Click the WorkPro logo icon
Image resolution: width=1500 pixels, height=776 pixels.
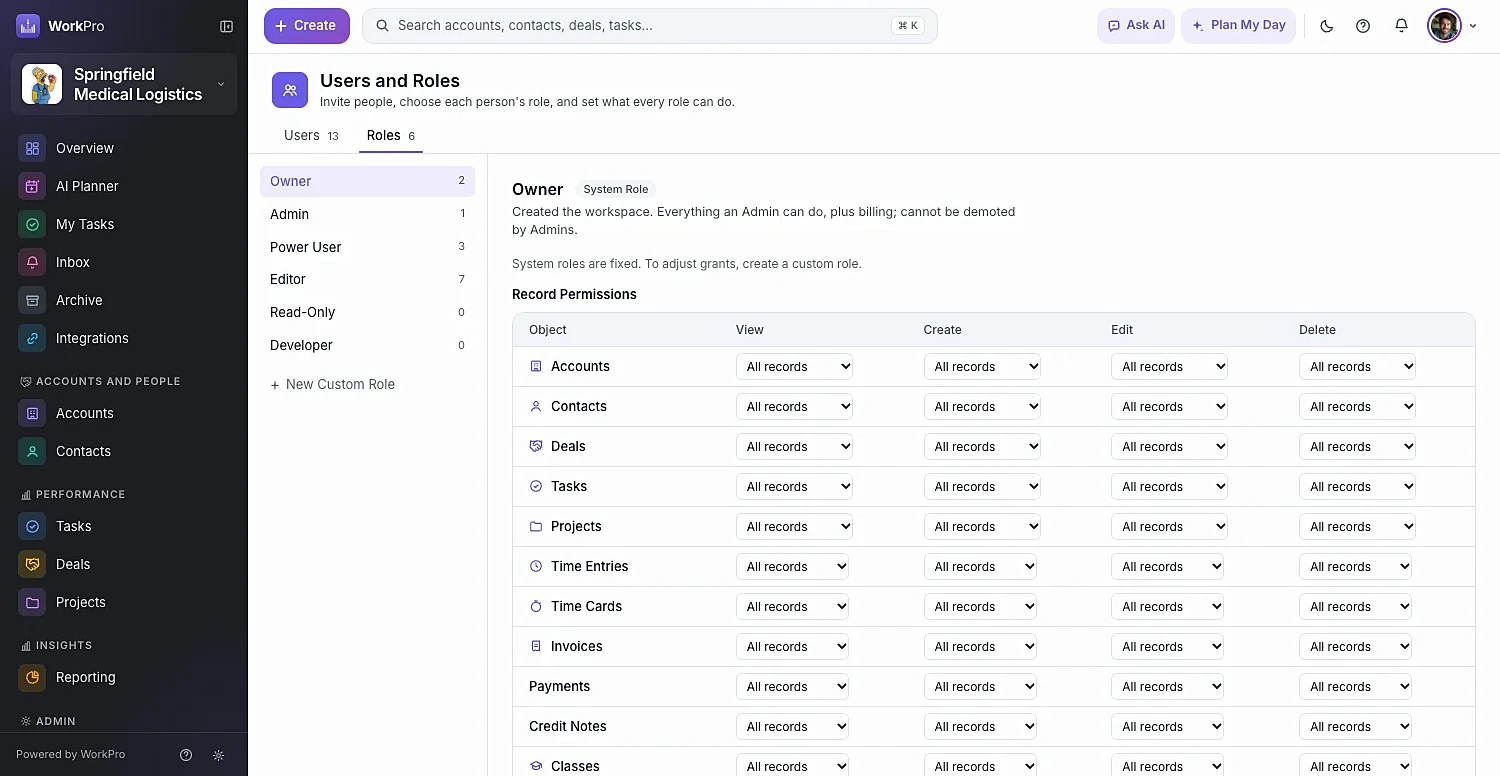coord(28,26)
